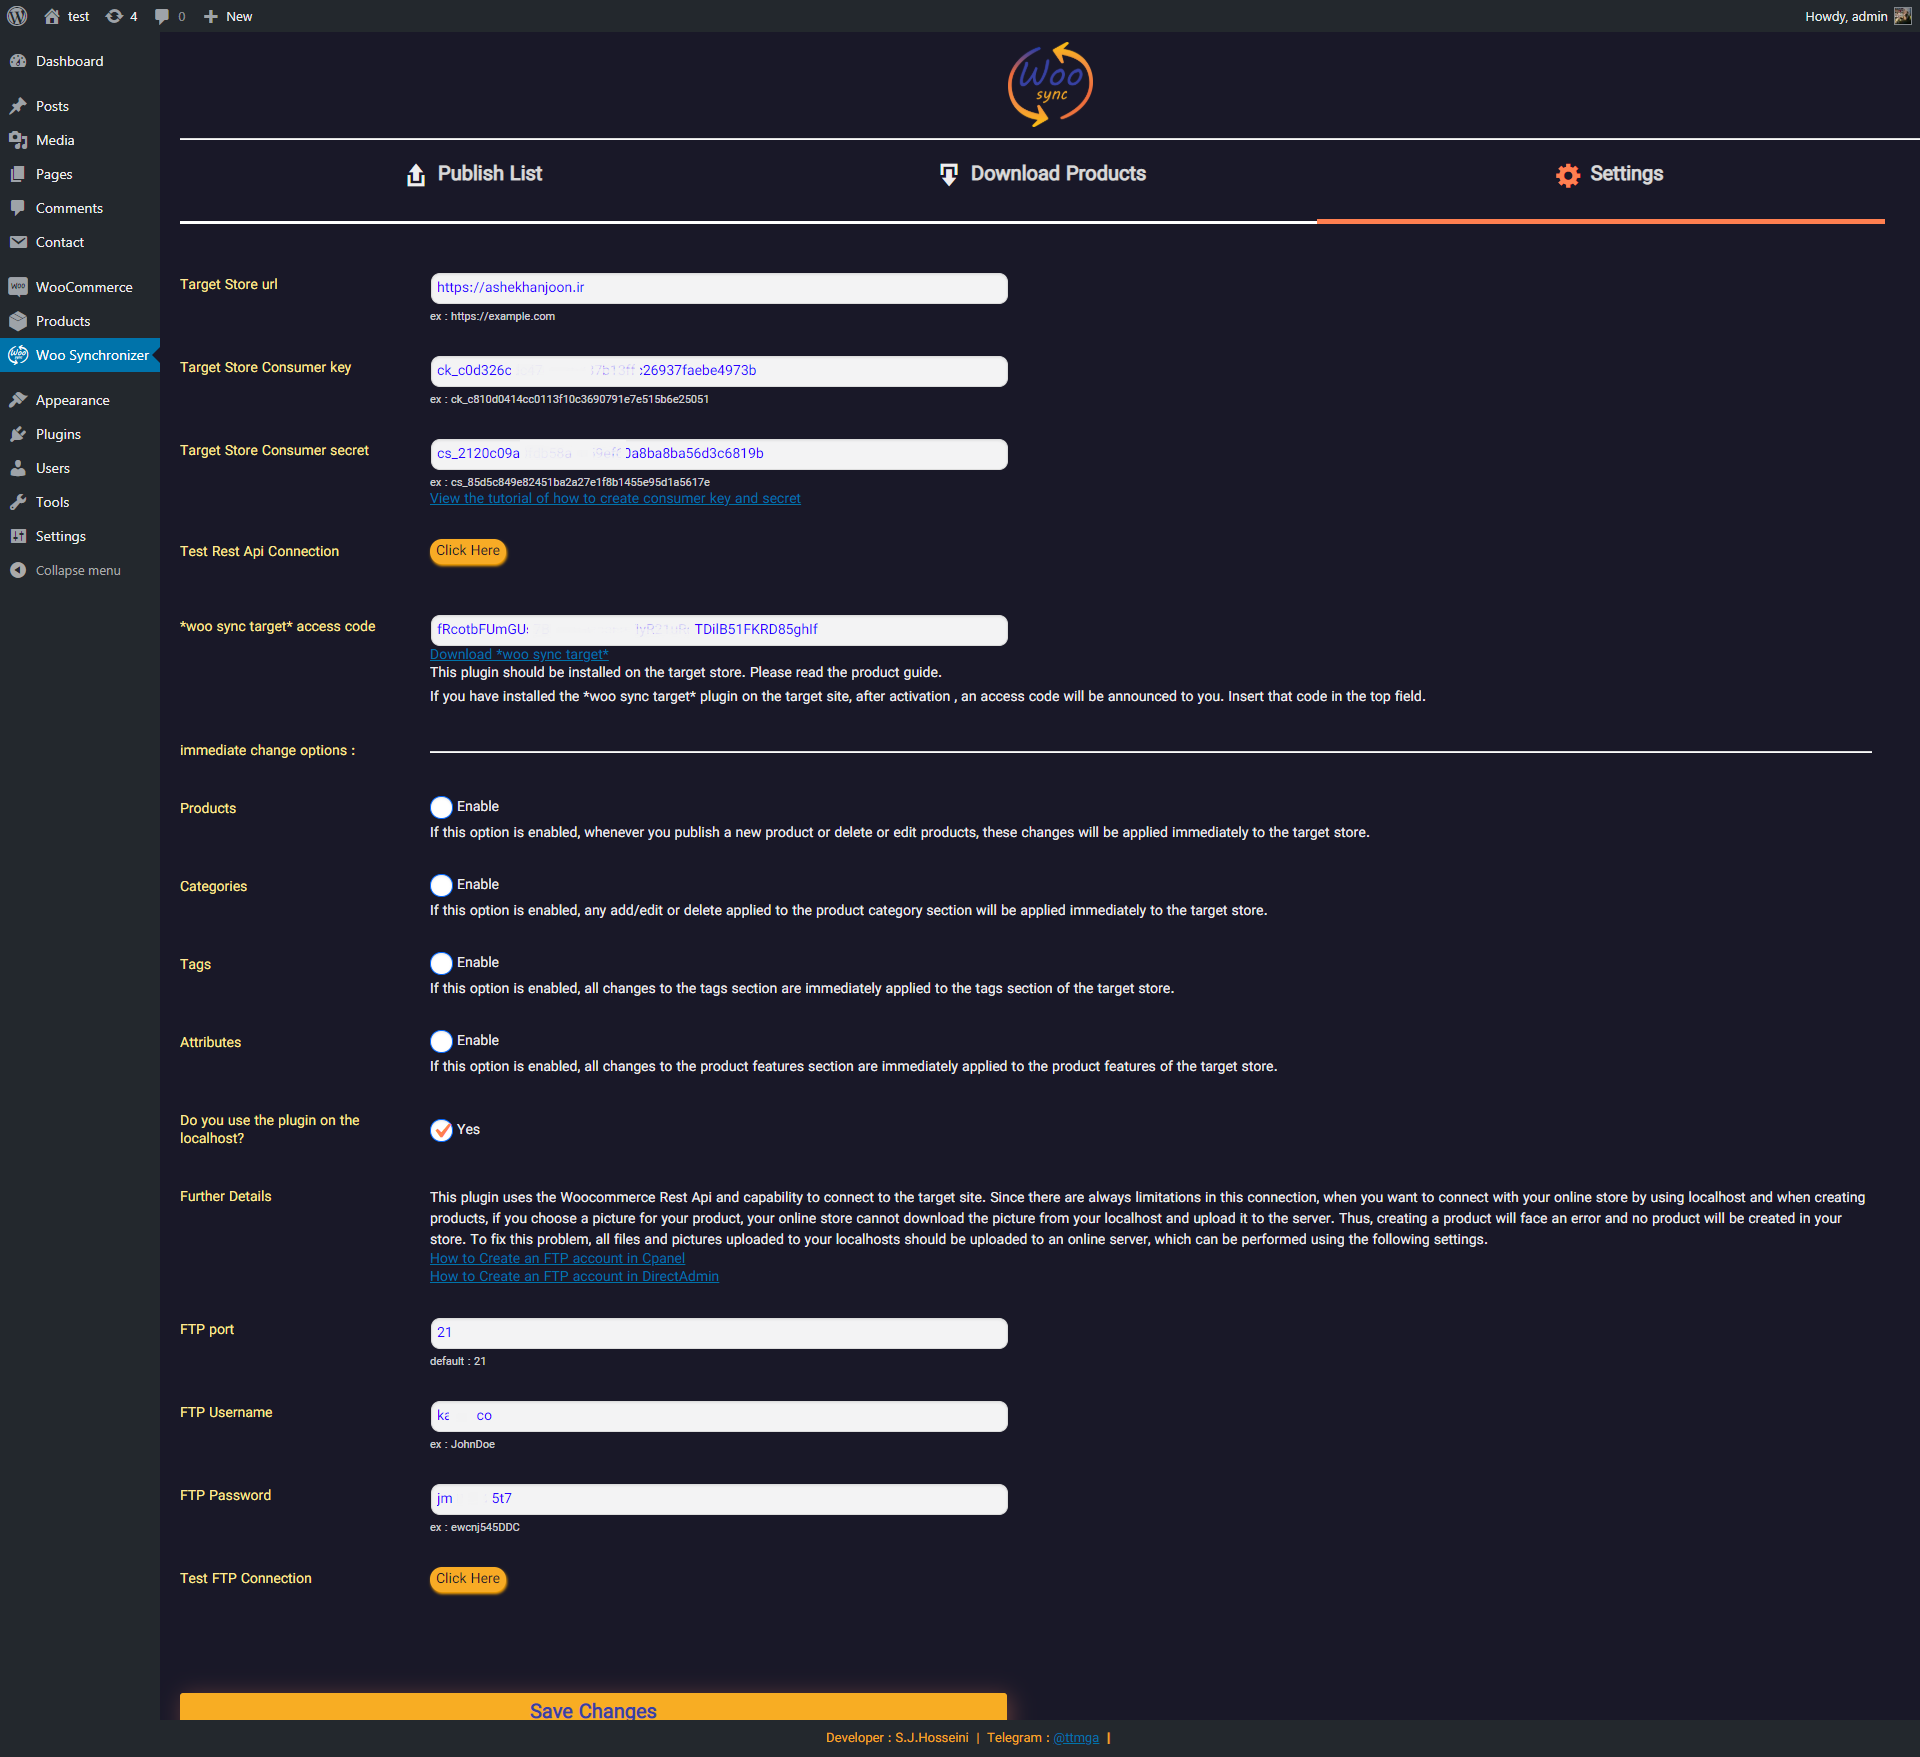Image resolution: width=1920 pixels, height=1757 pixels.
Task: Click the Download Products tab icon
Action: (948, 174)
